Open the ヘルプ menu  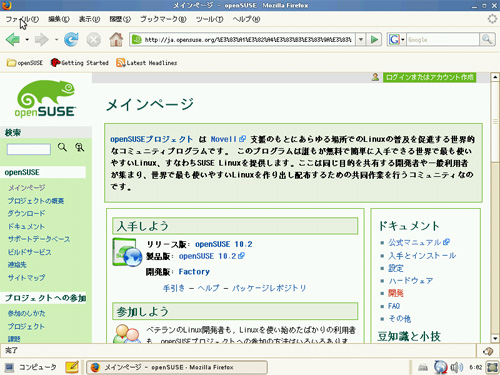pos(246,19)
